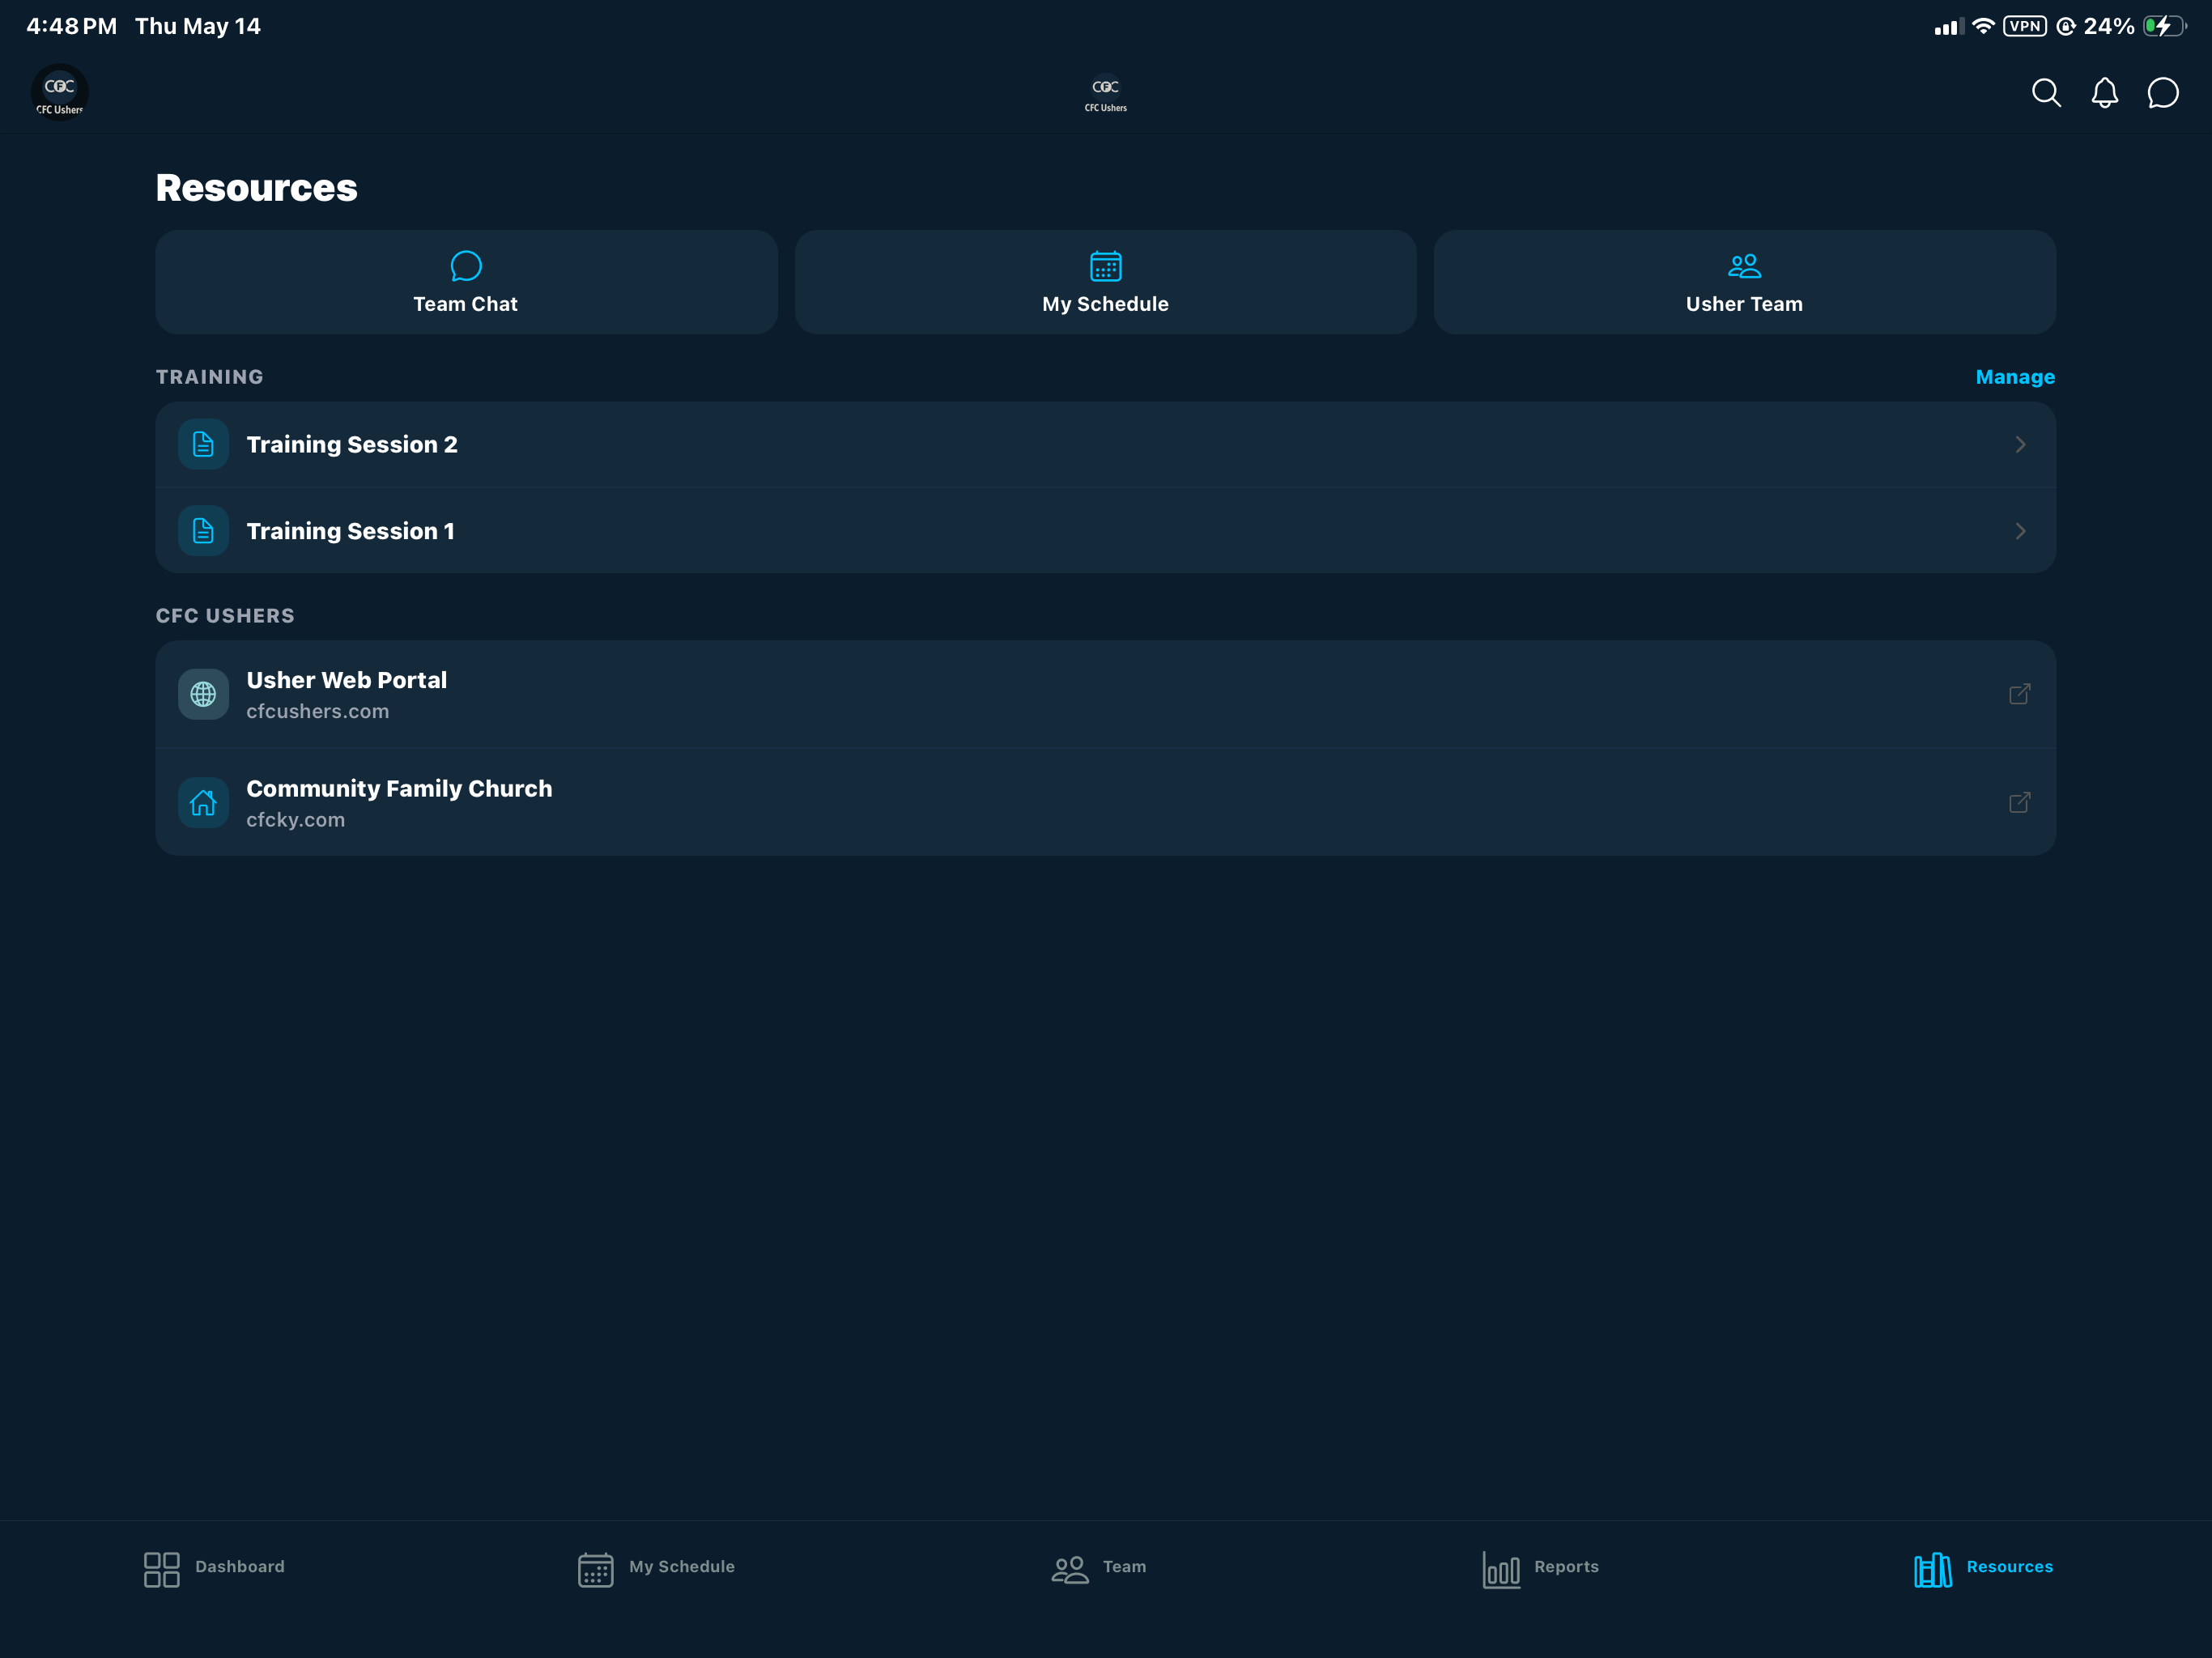Click external-link icon for Usher Web Portal
Screen dimensions: 2212x1658
(2020, 694)
